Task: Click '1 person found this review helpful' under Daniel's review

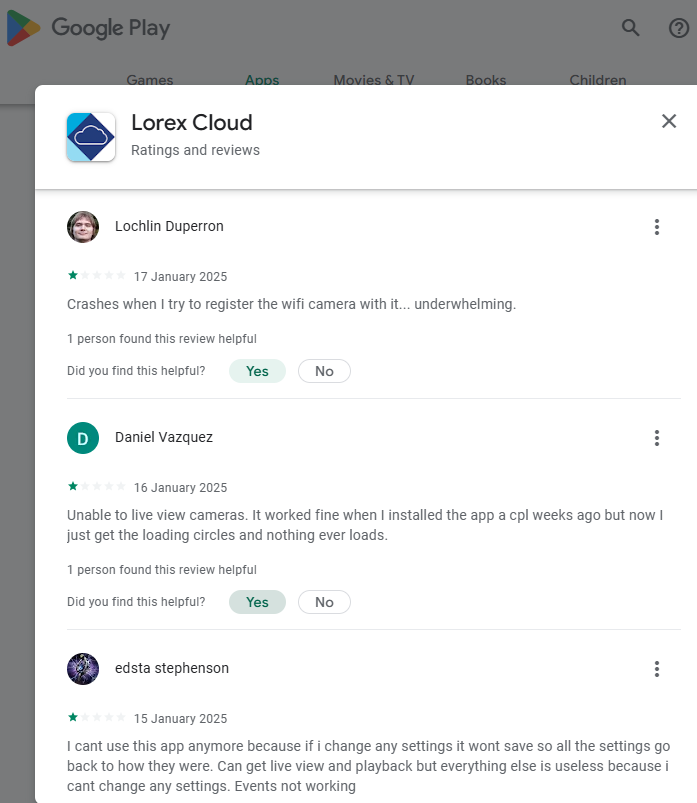Action: coord(162,570)
